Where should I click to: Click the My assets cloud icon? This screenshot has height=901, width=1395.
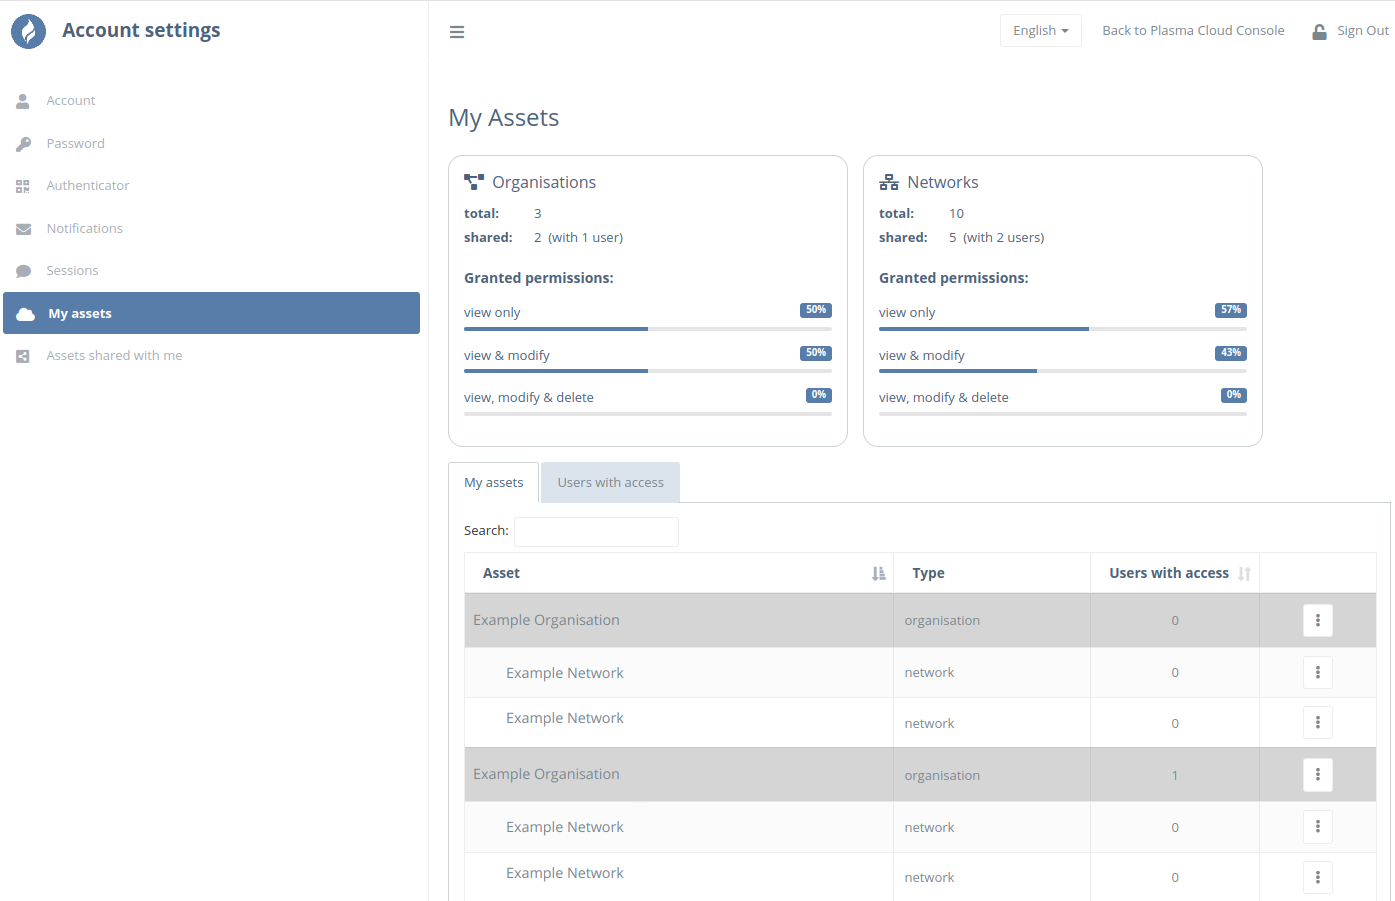26,314
